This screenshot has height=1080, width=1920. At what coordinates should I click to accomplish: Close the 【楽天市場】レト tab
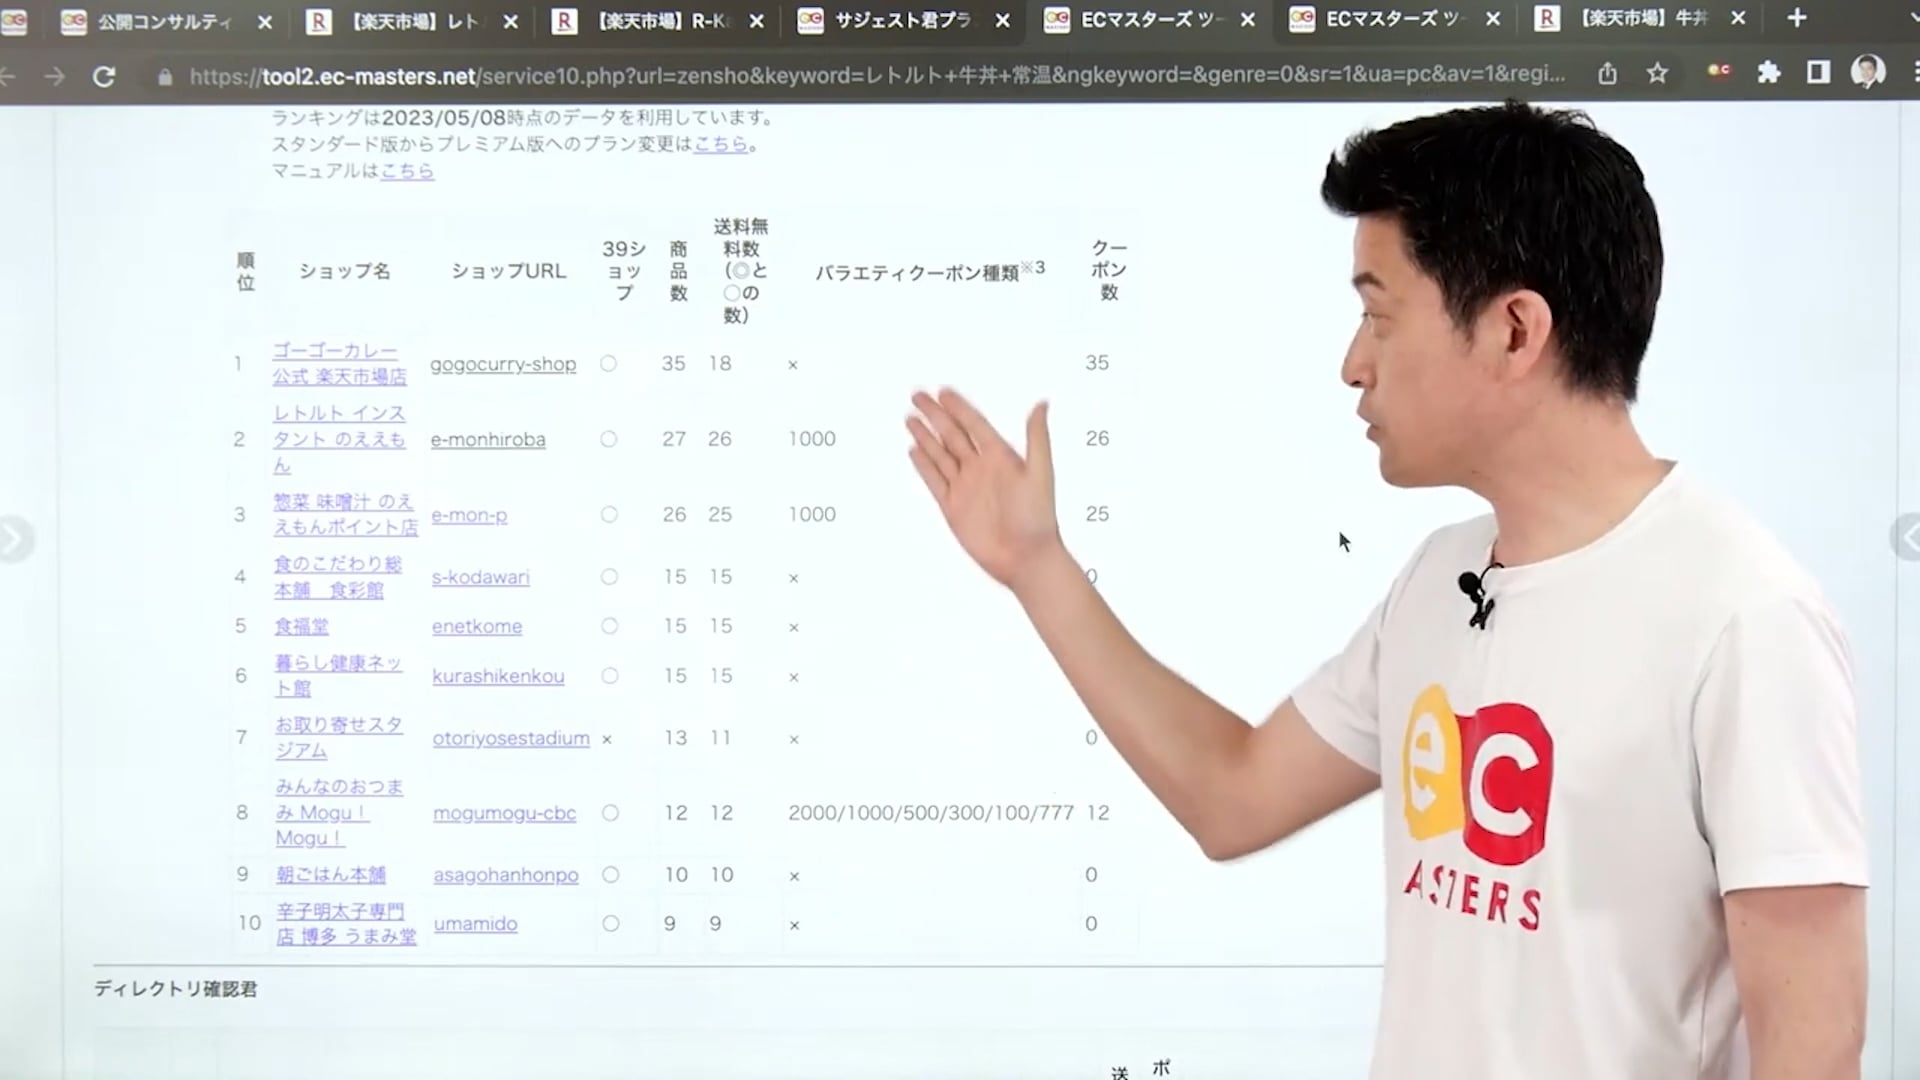[510, 20]
